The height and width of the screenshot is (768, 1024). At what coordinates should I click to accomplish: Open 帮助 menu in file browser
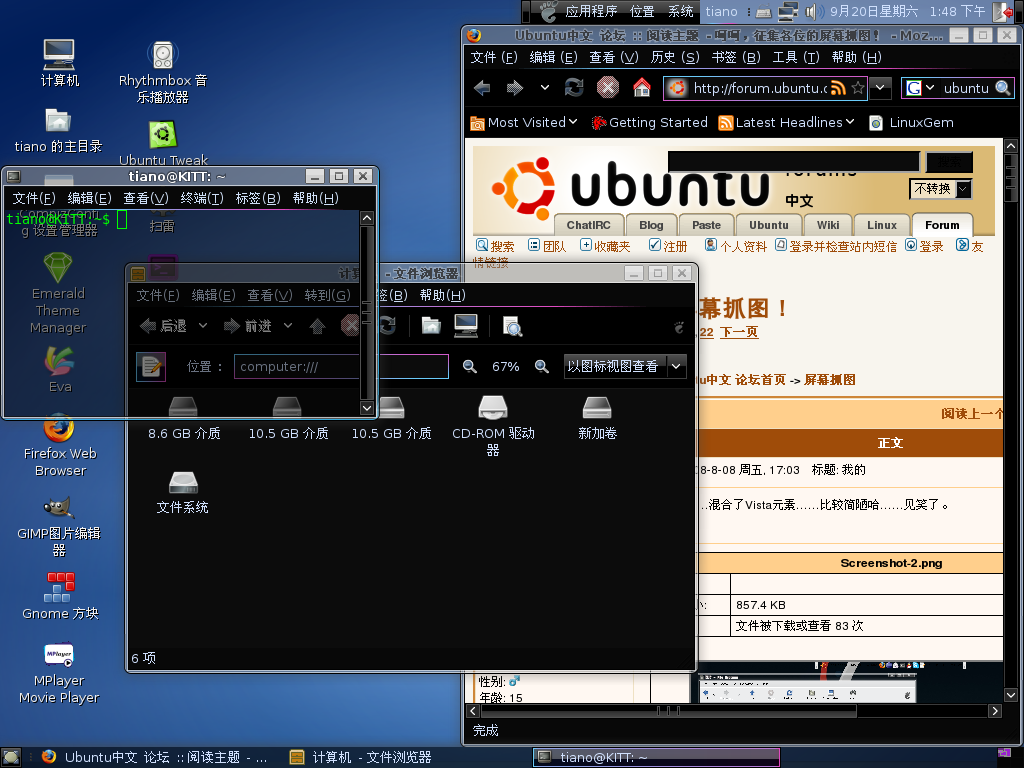443,295
